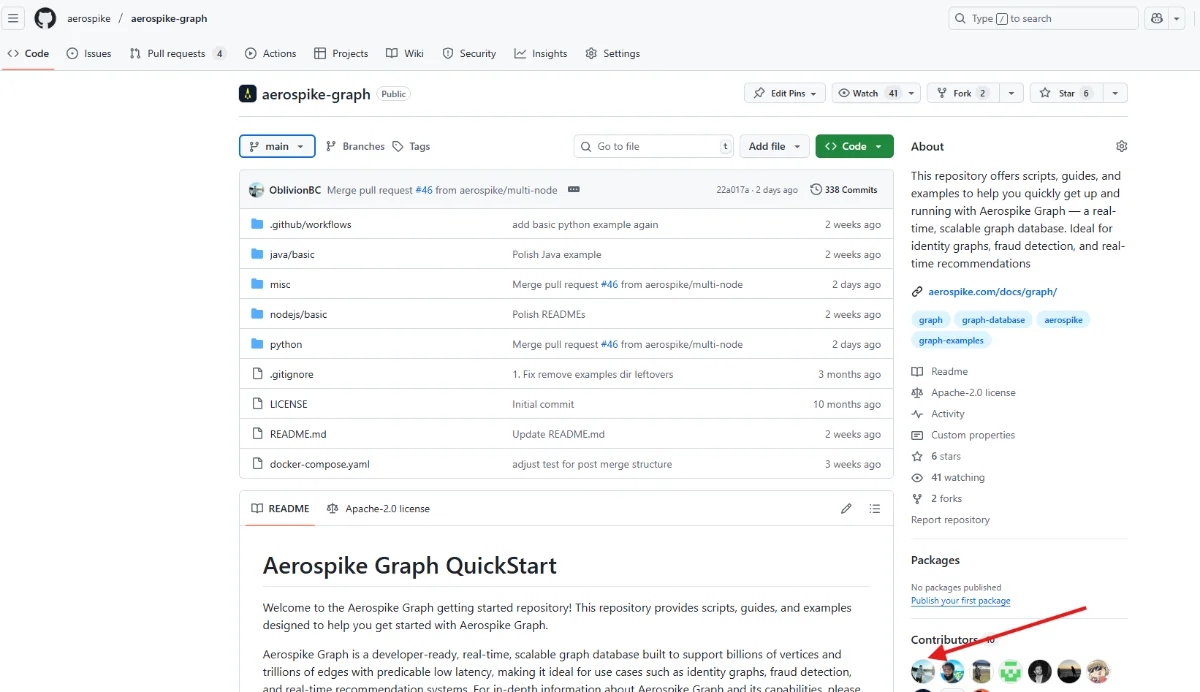Star the repository
Screen dimensions: 1200x692
click(1066, 93)
